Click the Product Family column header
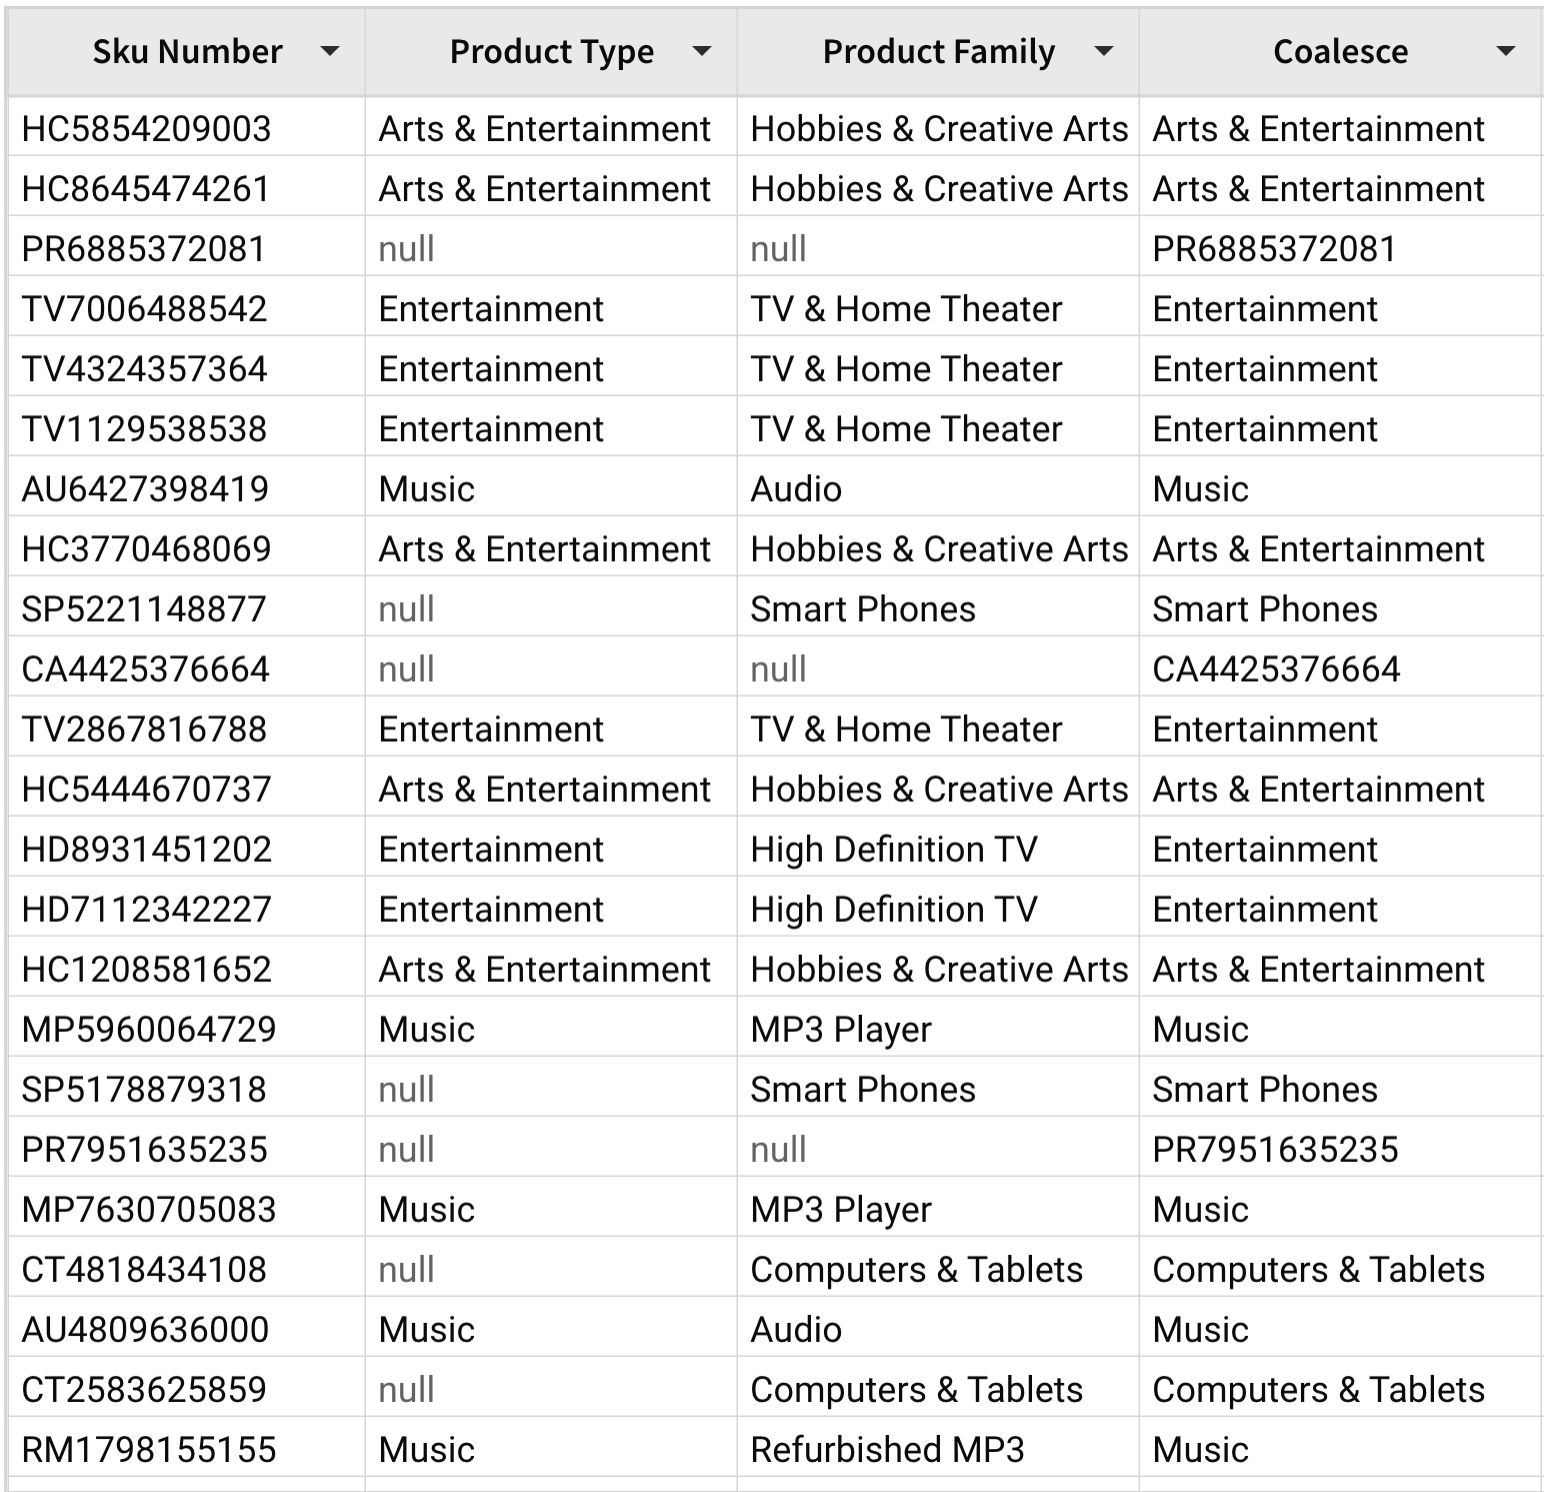The width and height of the screenshot is (1544, 1492). (x=938, y=52)
